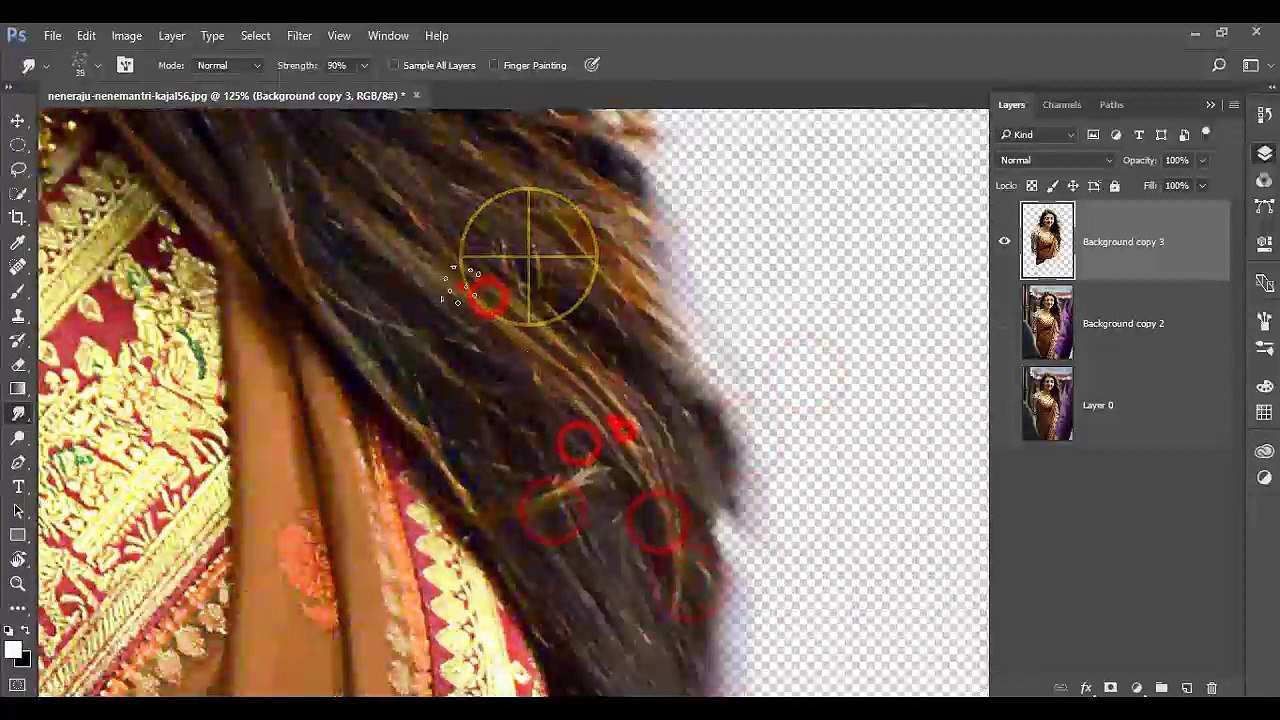Select the Lasso tool
This screenshot has width=1280, height=720.
click(x=18, y=169)
